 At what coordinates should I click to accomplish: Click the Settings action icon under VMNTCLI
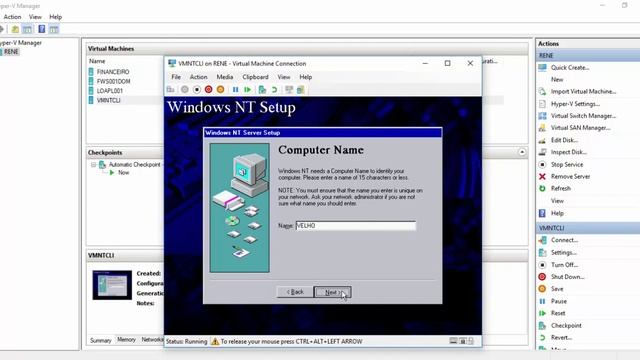click(542, 252)
